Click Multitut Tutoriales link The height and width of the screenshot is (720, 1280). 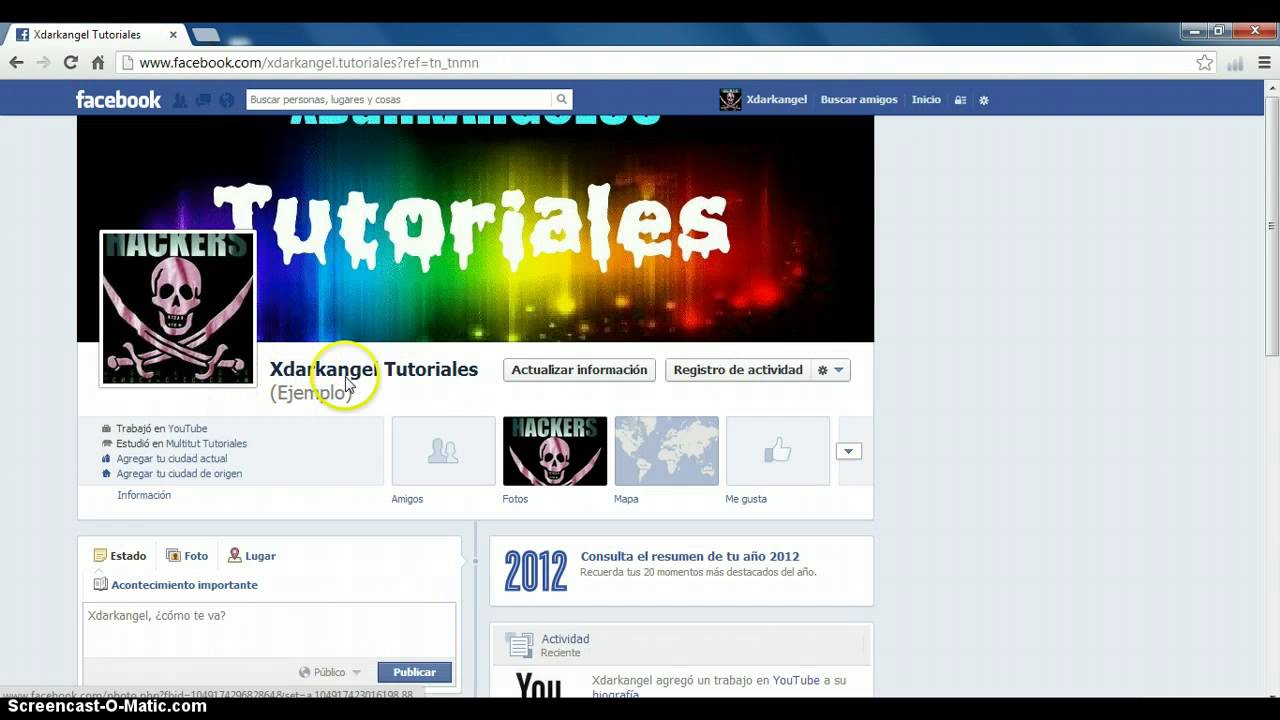[206, 444]
